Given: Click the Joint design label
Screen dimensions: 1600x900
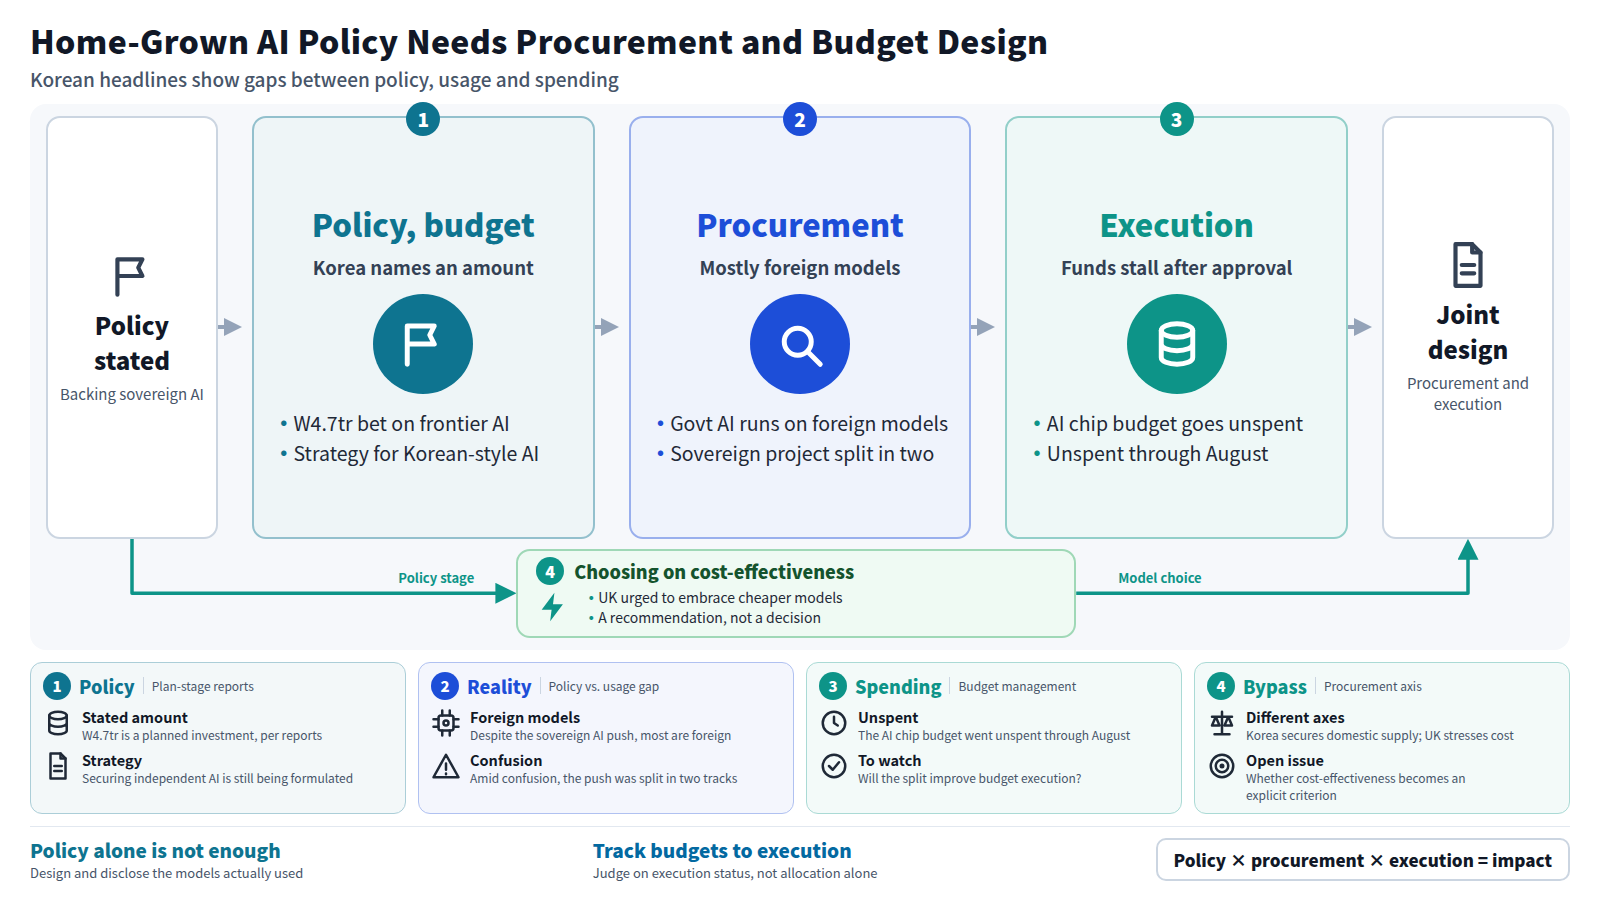Looking at the screenshot, I should [x=1468, y=333].
